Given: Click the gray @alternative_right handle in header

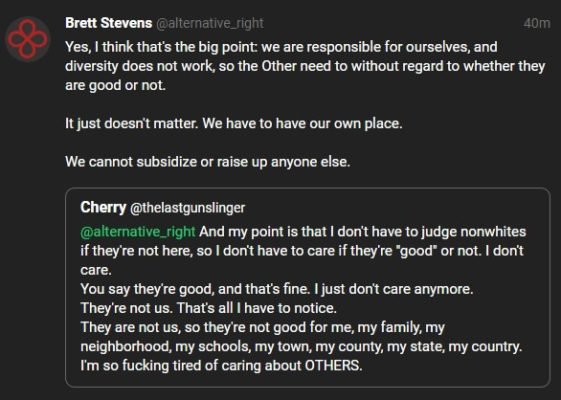Looking at the screenshot, I should 210,23.
